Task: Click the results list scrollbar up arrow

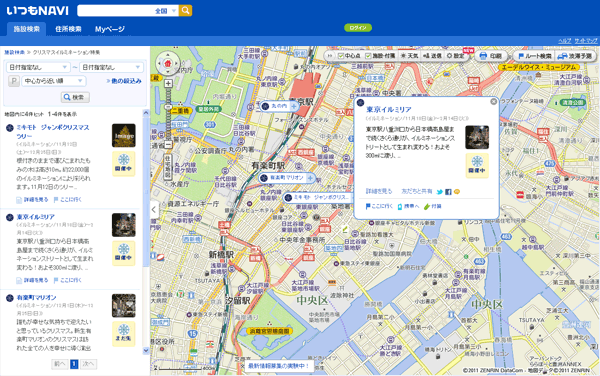Action: pyautogui.click(x=146, y=113)
